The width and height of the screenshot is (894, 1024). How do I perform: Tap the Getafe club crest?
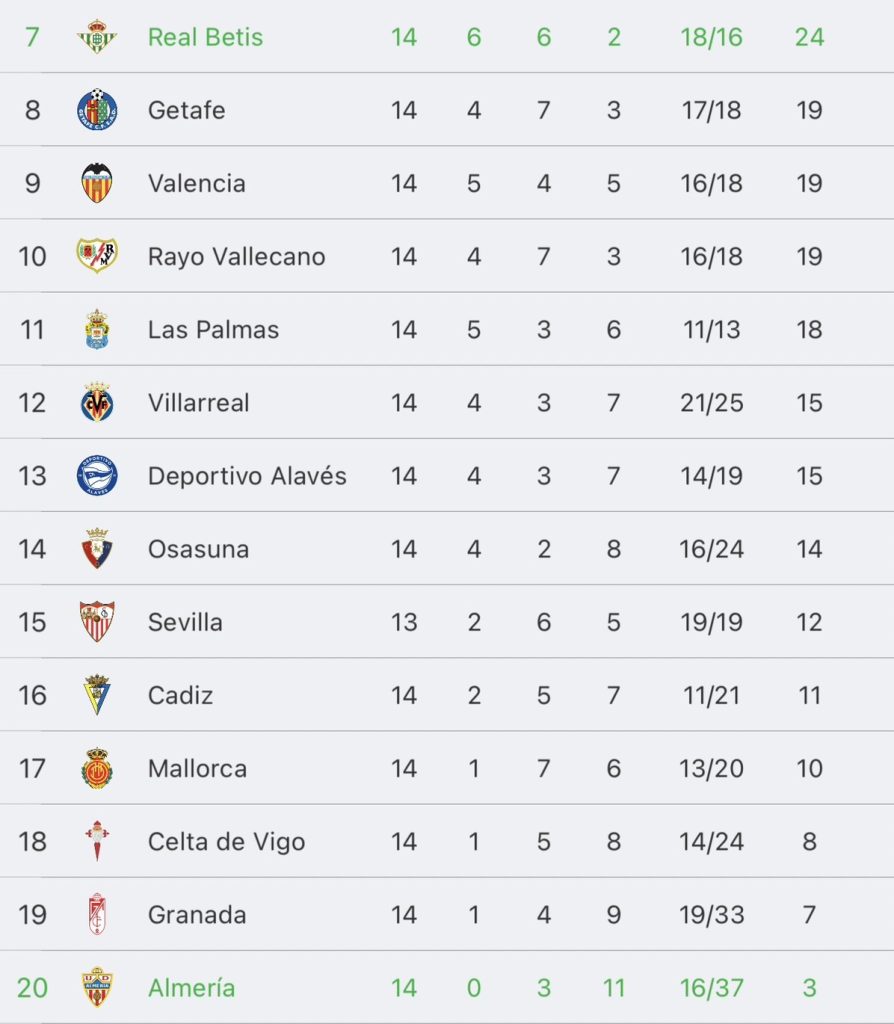coord(97,110)
